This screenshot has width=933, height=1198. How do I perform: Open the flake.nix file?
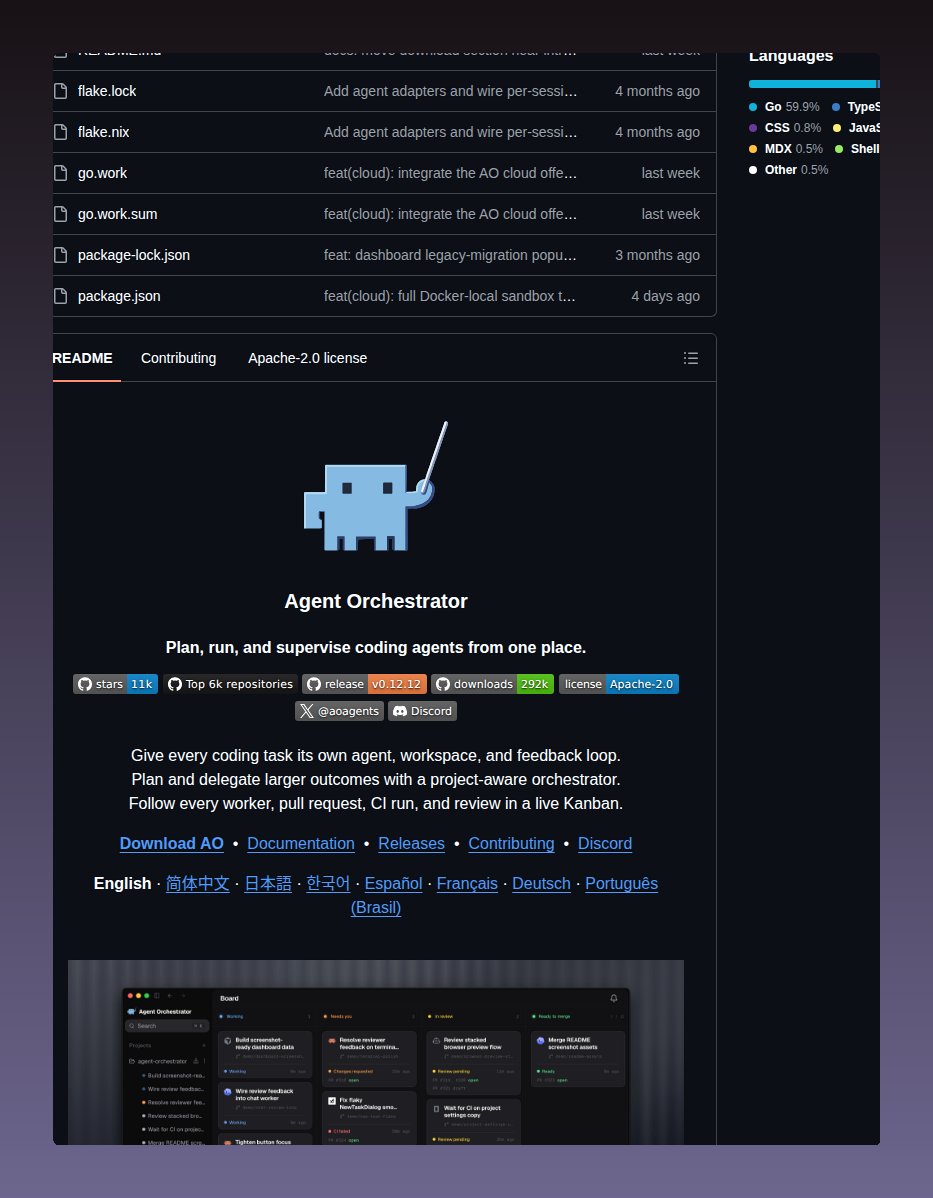[103, 132]
